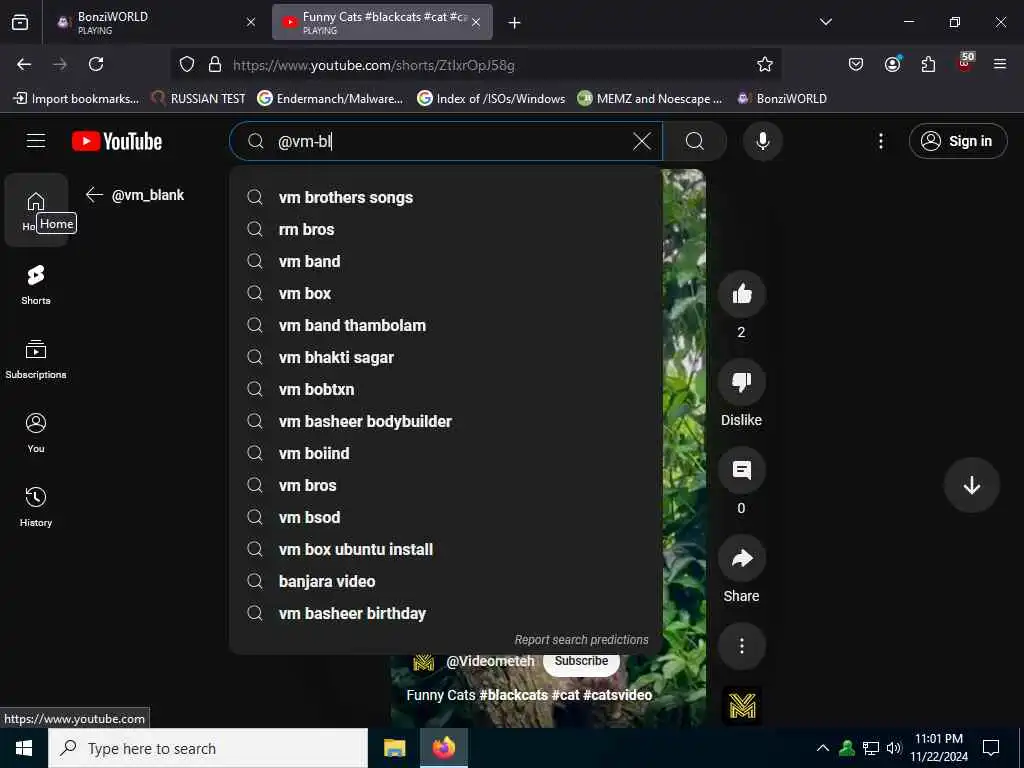The width and height of the screenshot is (1024, 768).
Task: Open Subscriptions in the sidebar
Action: click(x=36, y=359)
